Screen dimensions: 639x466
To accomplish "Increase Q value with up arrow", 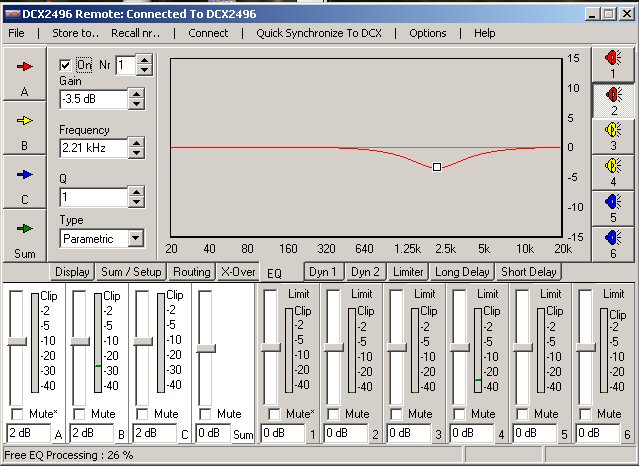I will (x=136, y=192).
